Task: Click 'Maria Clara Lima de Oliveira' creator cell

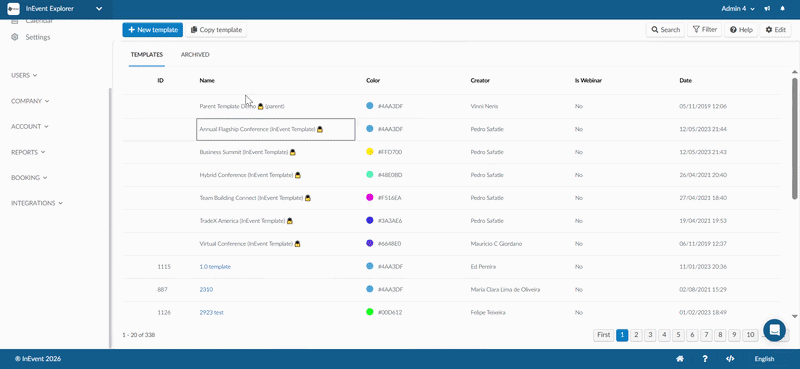Action: coord(505,289)
